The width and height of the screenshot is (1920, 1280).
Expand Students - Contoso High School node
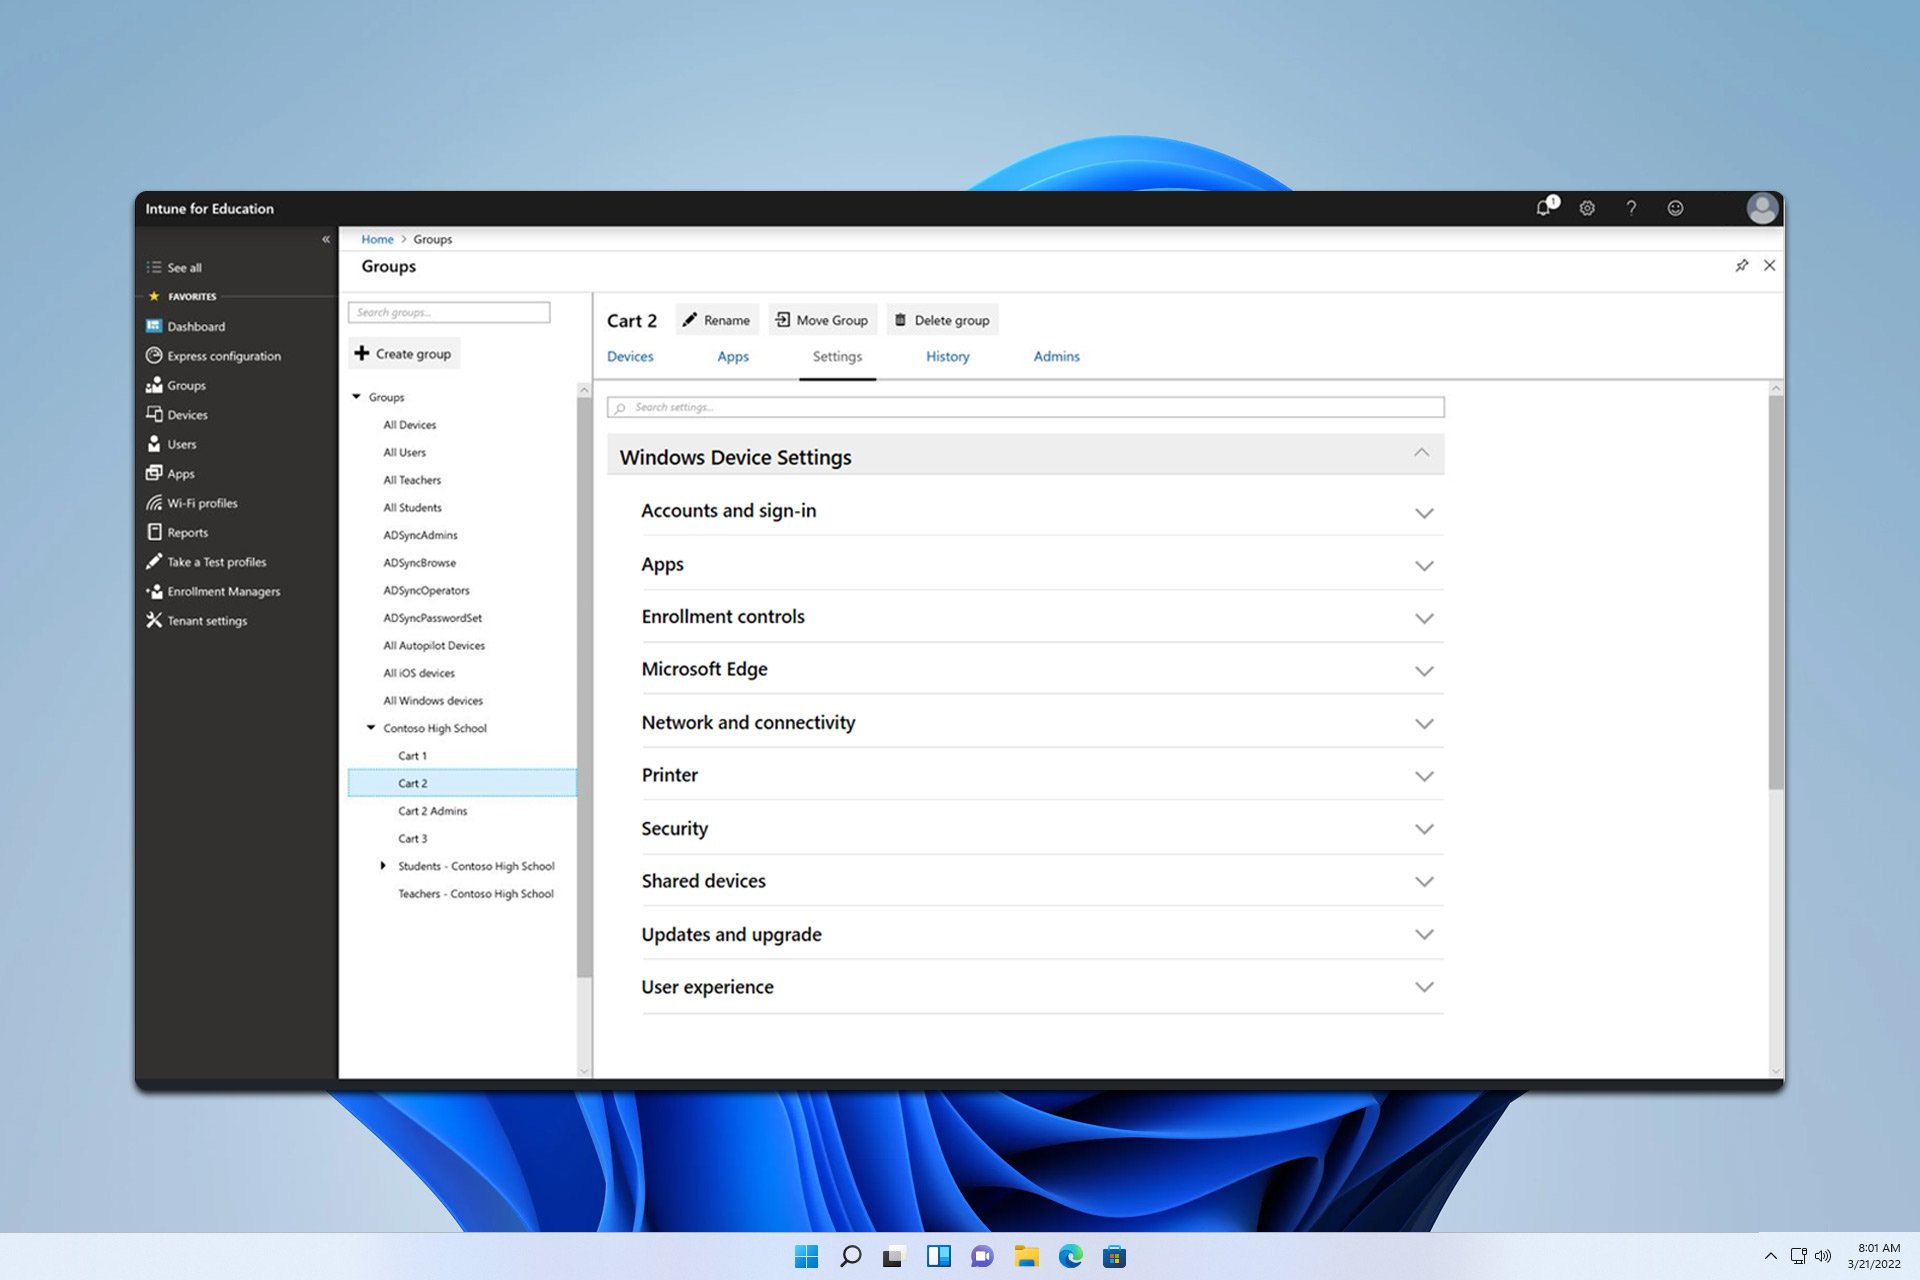(383, 866)
